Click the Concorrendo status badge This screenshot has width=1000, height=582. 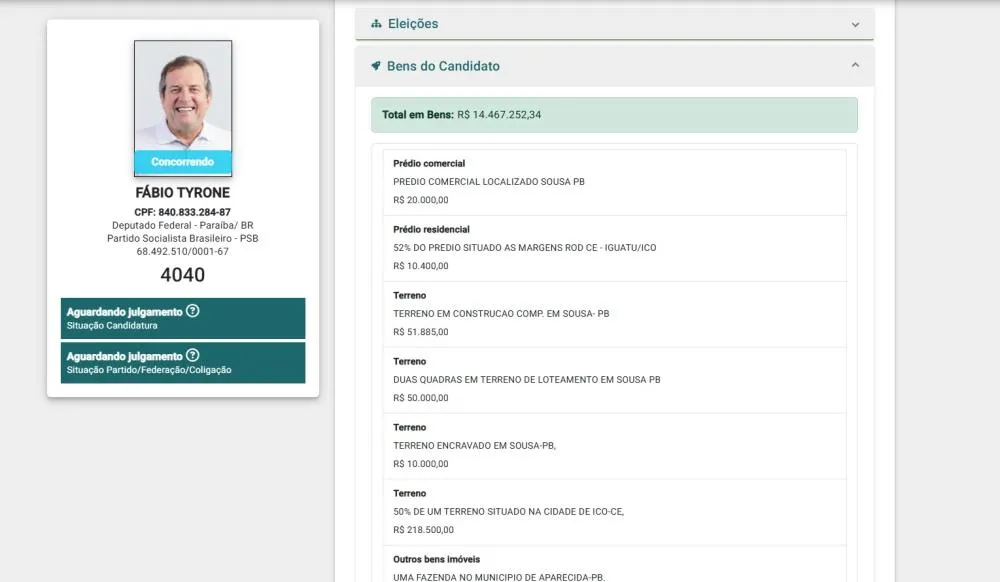click(x=183, y=162)
